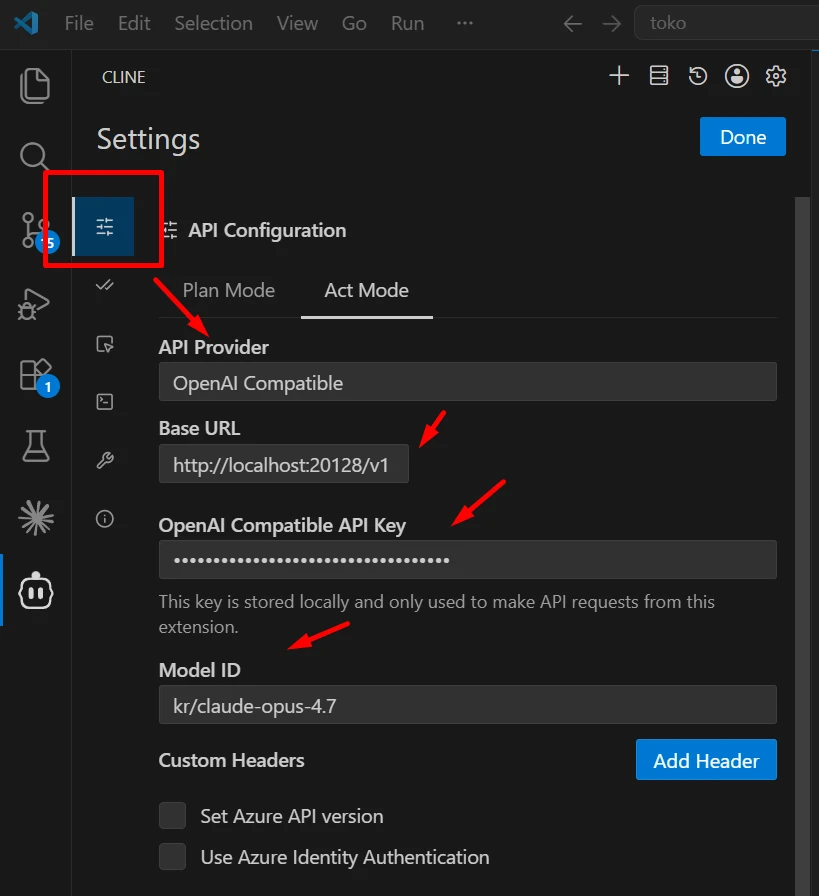Open Source Control view with badge
Screen dimensions: 819x896
coord(37,231)
